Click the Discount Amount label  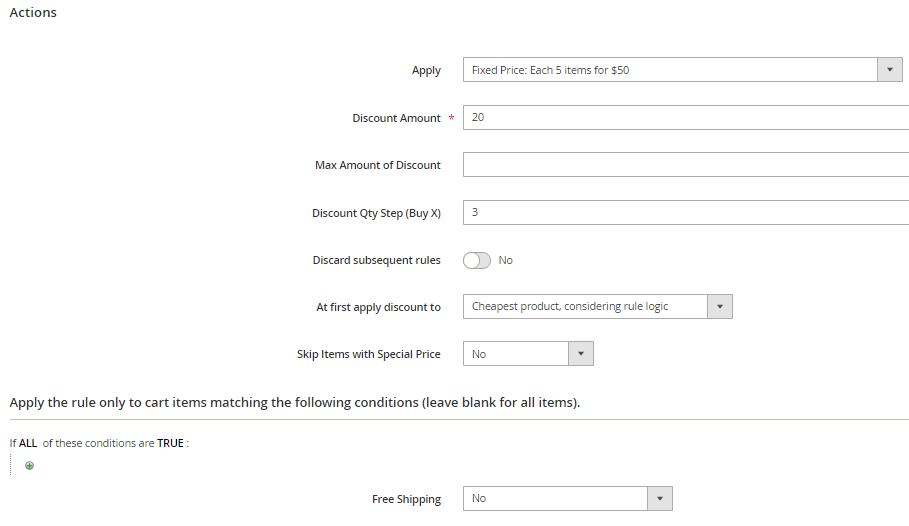[396, 118]
